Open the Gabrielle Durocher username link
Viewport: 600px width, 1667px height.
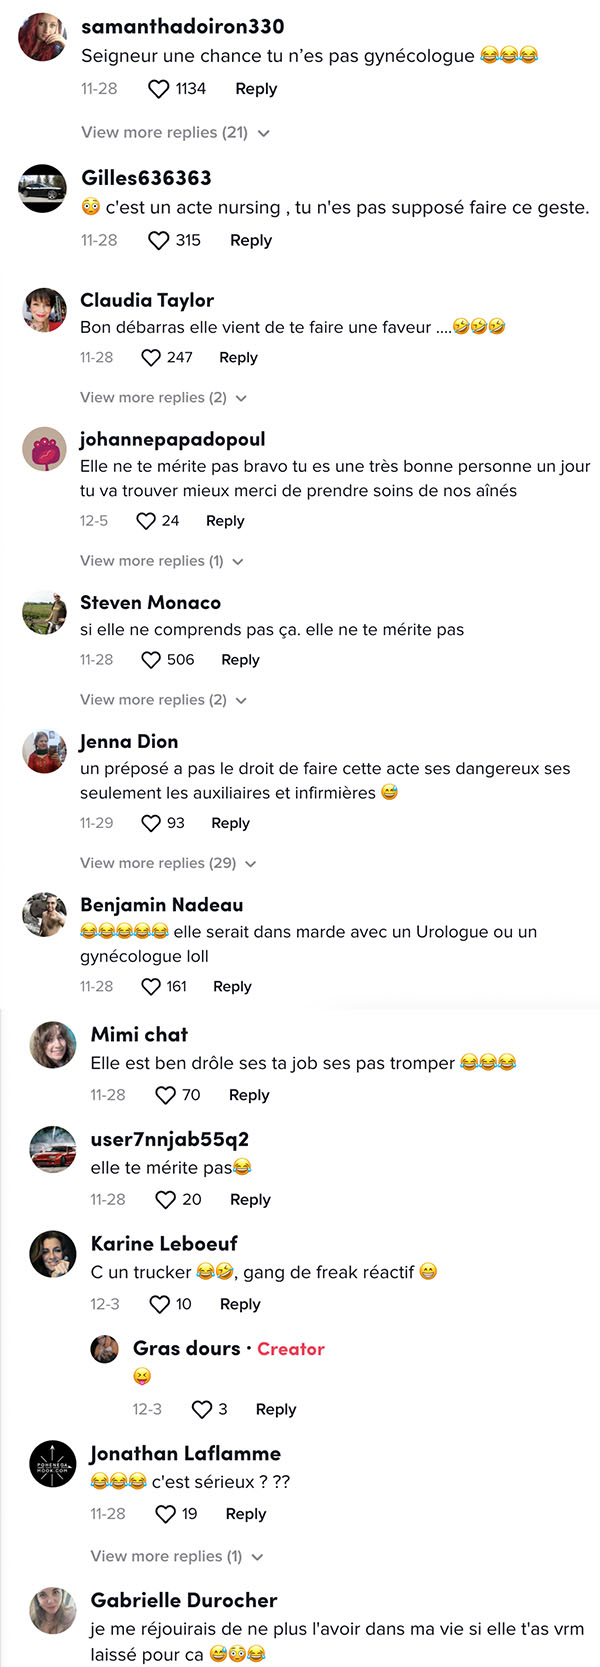click(x=184, y=1600)
